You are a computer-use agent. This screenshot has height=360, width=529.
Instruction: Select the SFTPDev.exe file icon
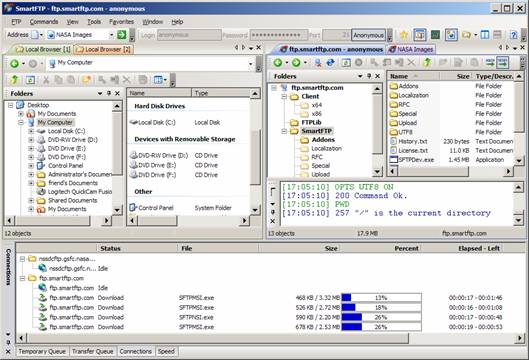tap(393, 160)
